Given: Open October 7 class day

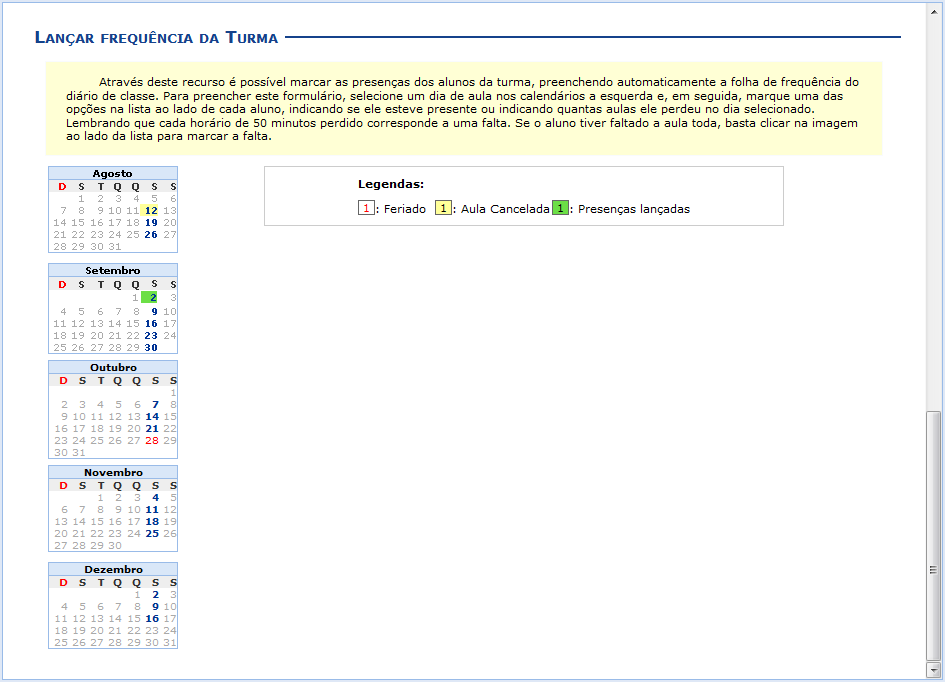Looking at the screenshot, I should (155, 404).
